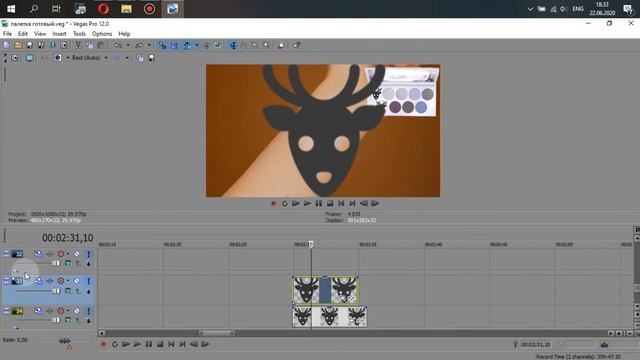Click Preview on External Monitor icon
The height and width of the screenshot is (360, 640).
click(x=29, y=58)
